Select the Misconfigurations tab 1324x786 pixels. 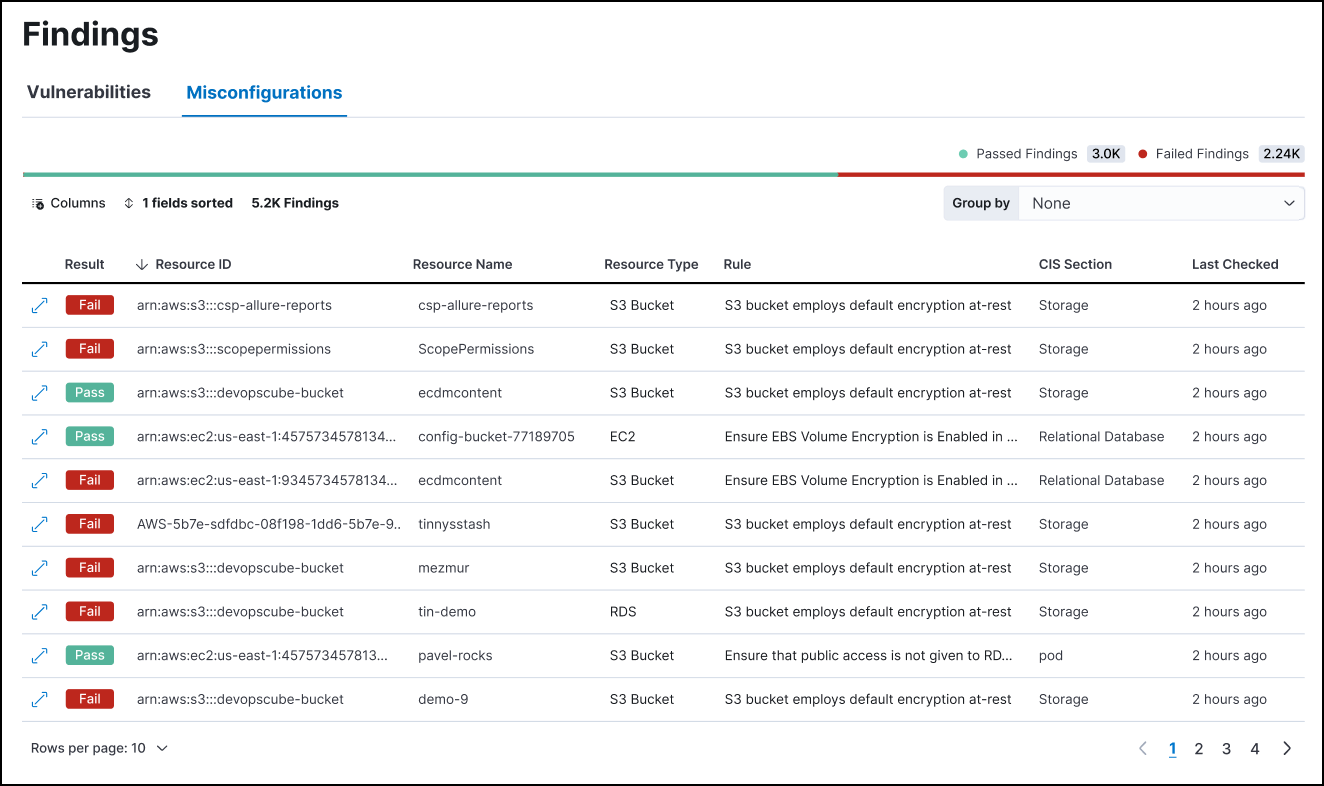(264, 93)
